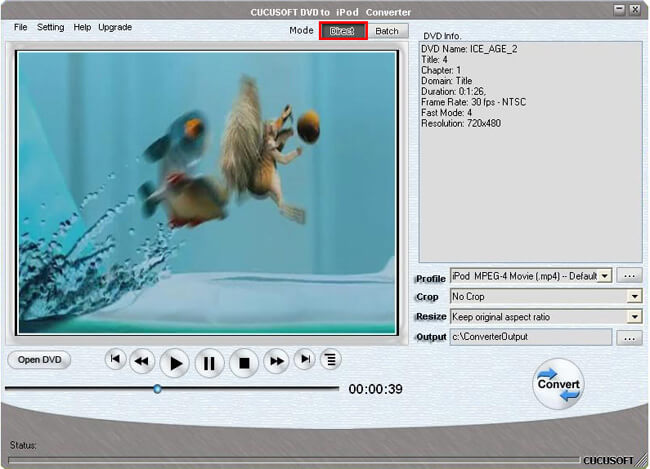The image size is (650, 469).
Task: Browse for the output folder
Action: click(629, 338)
